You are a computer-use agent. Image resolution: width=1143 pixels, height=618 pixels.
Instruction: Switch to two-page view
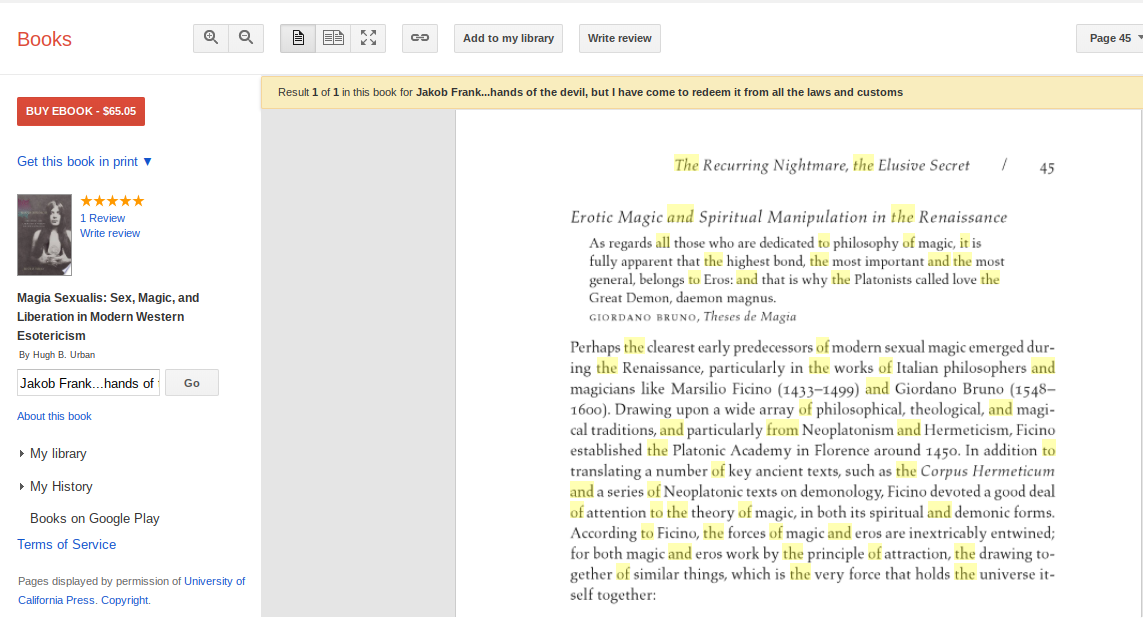333,38
